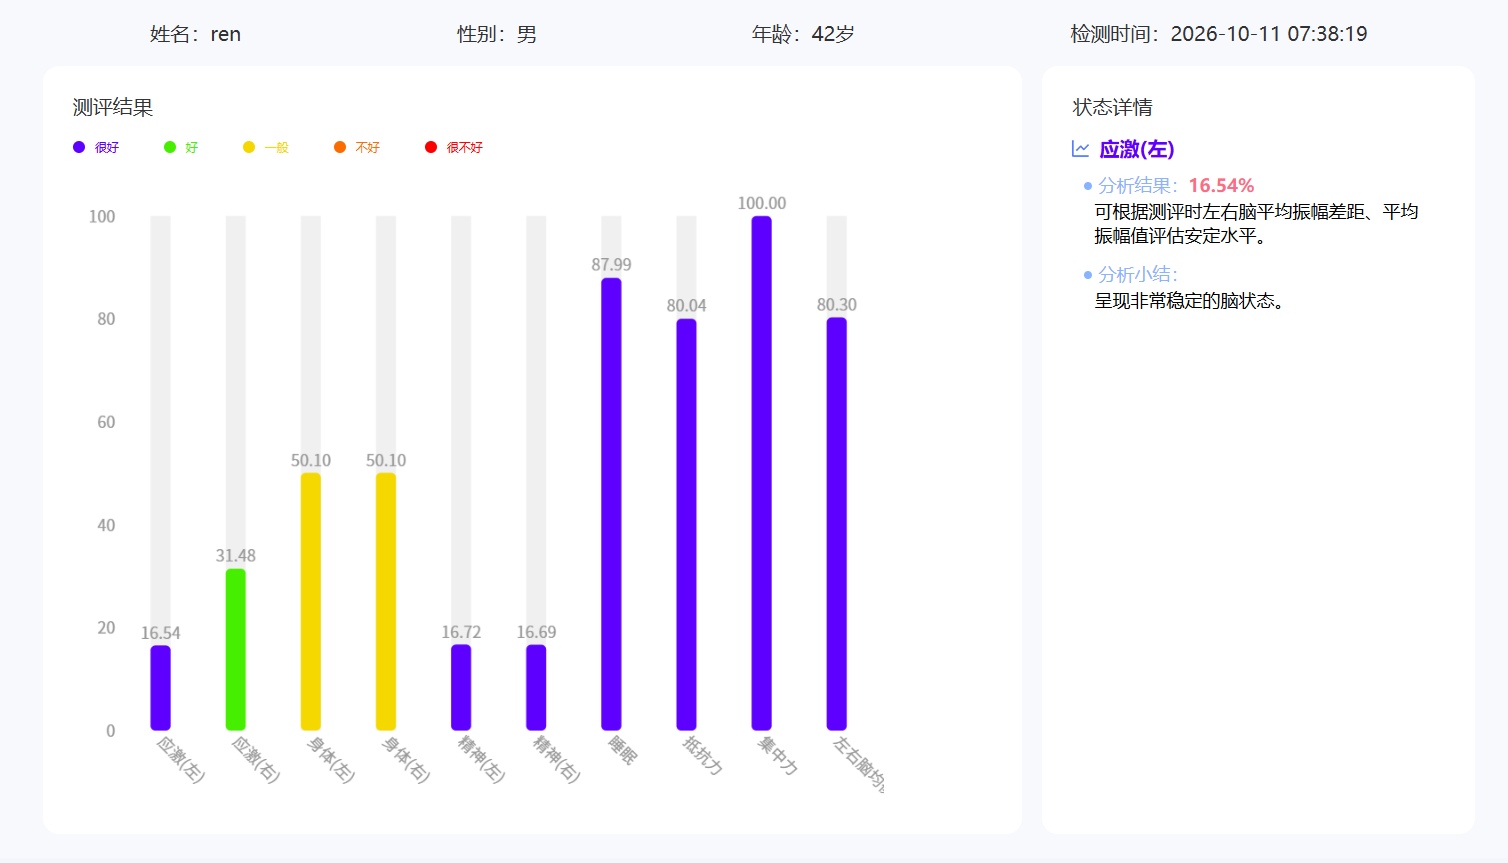Viewport: 1508px width, 863px height.
Task: Click the 分析结果 bullet point
Action: [x=1169, y=185]
